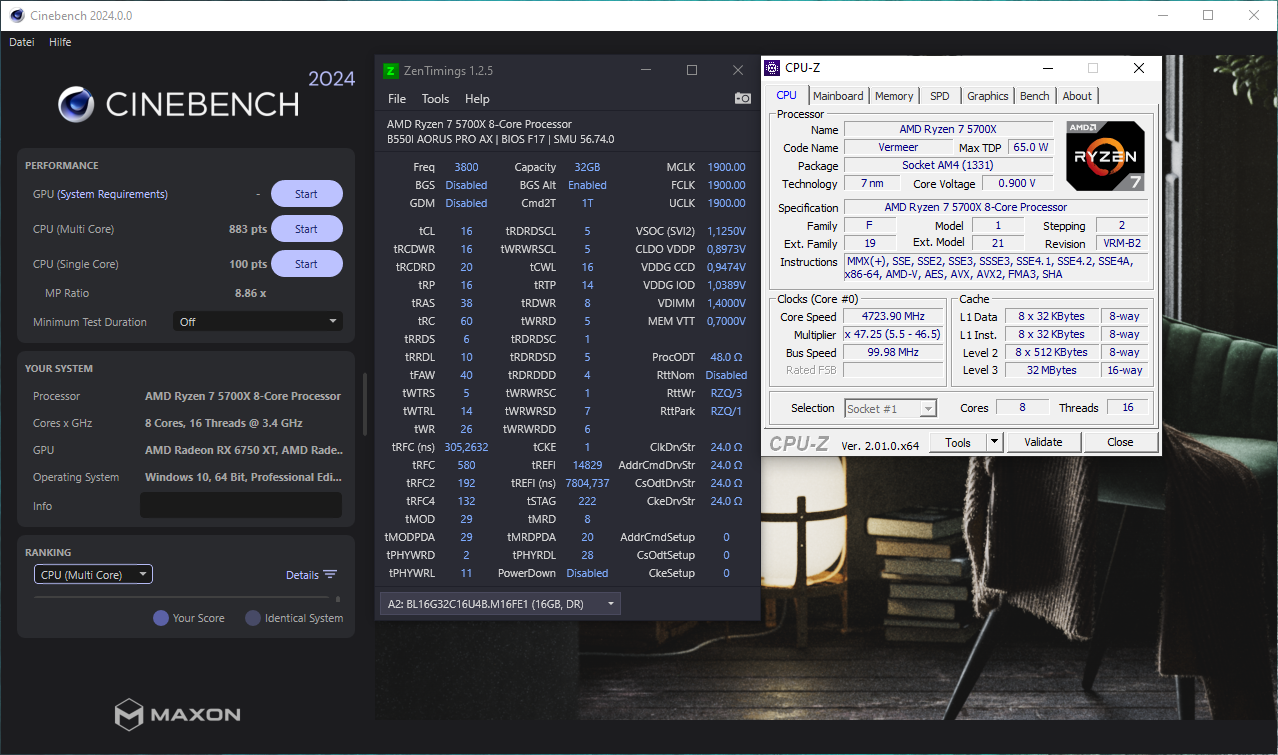Open ranking filter icon next to Details

click(x=330, y=575)
